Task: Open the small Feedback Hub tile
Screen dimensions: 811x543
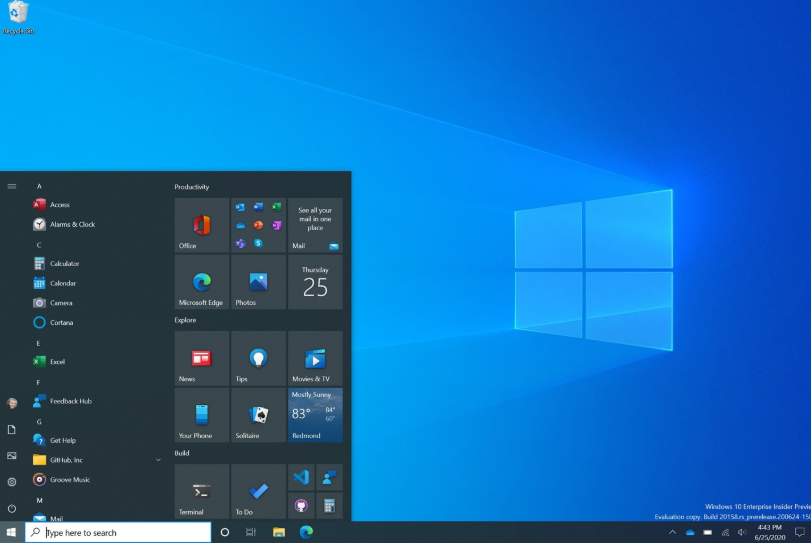Action: 329,477
